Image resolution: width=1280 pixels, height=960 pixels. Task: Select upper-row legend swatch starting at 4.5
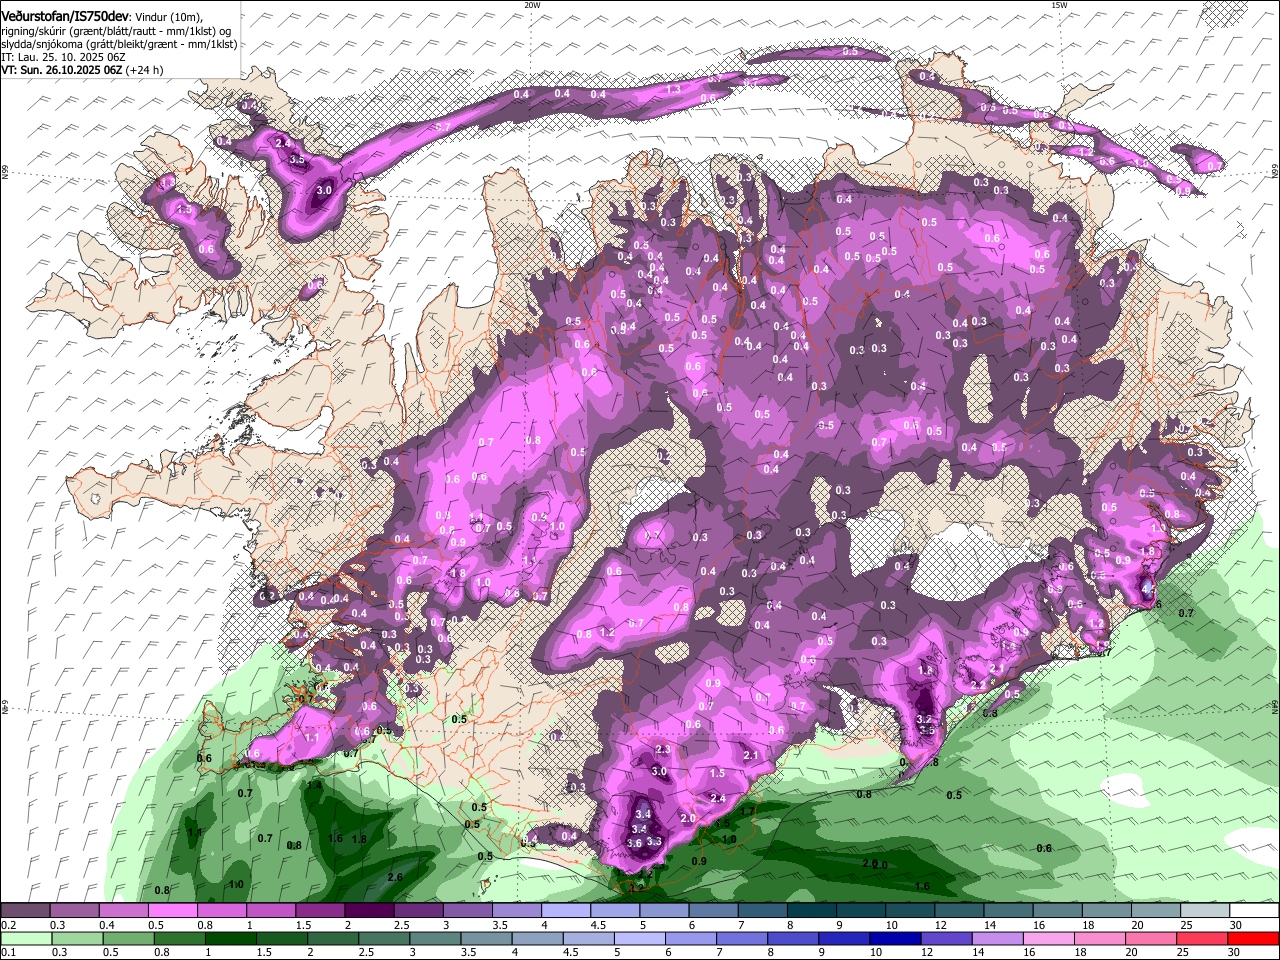[x=615, y=911]
